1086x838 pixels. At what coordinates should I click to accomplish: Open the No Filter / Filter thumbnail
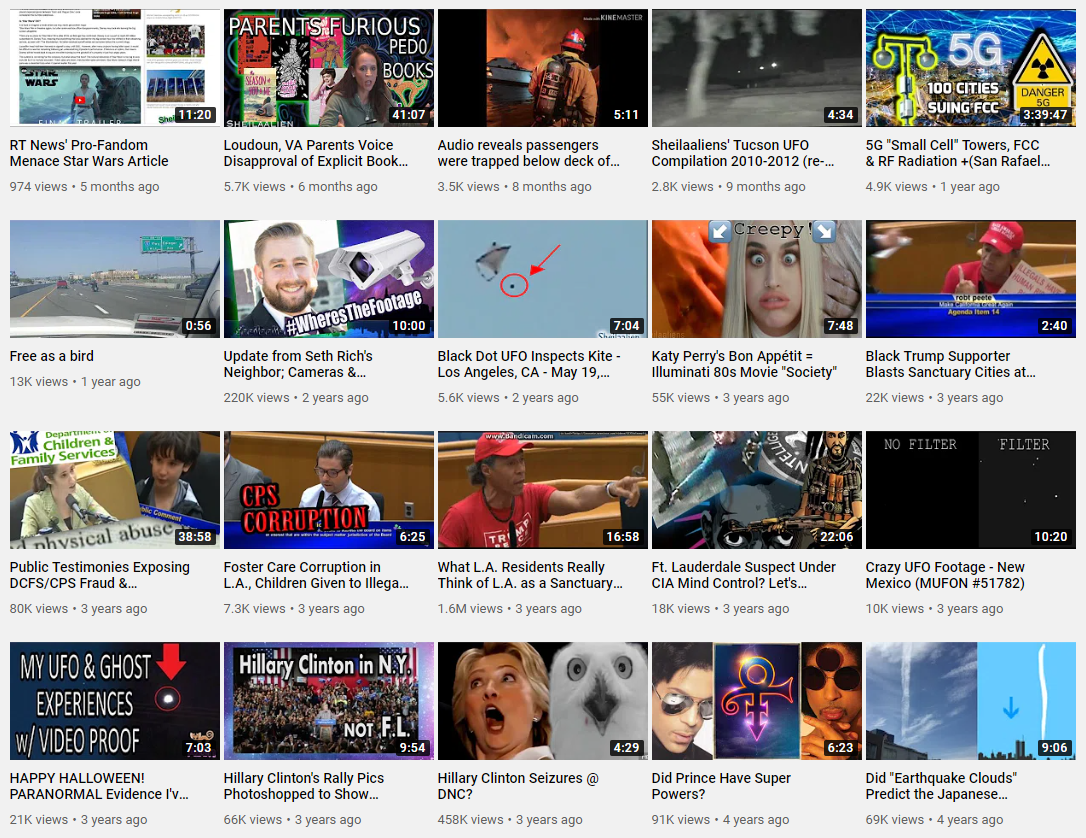[x=971, y=490]
